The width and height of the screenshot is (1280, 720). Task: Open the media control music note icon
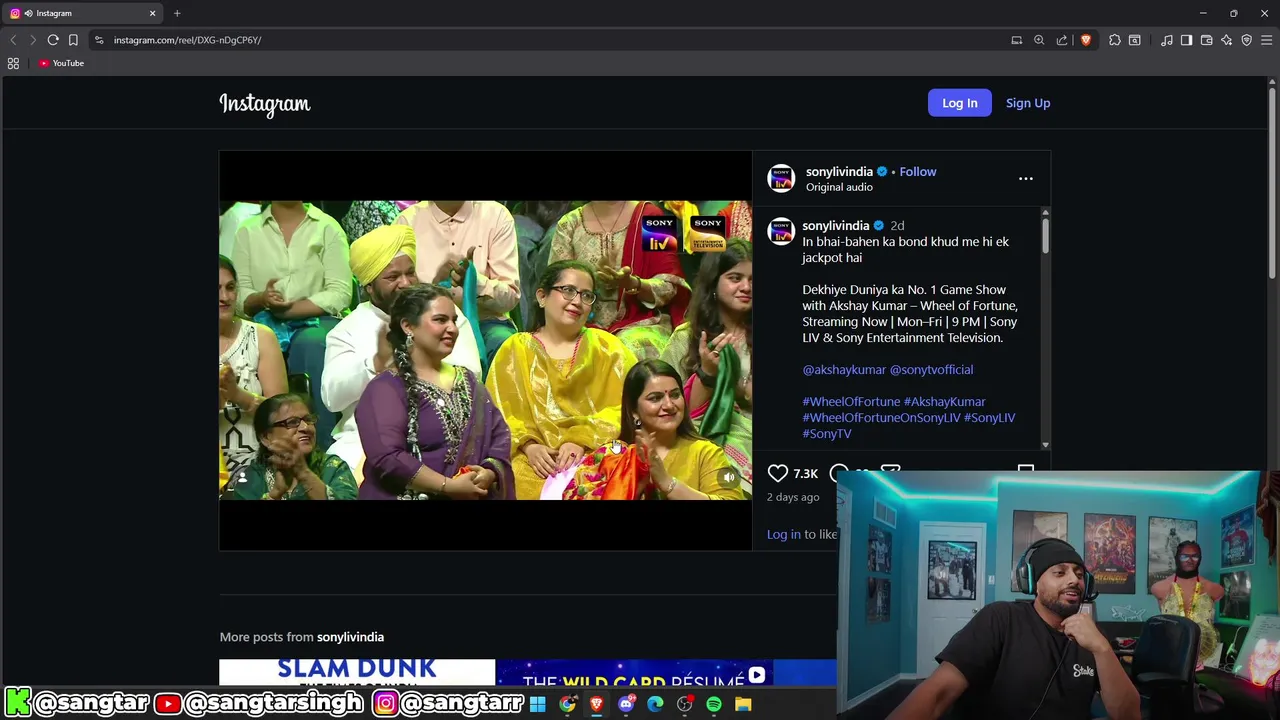1167,40
